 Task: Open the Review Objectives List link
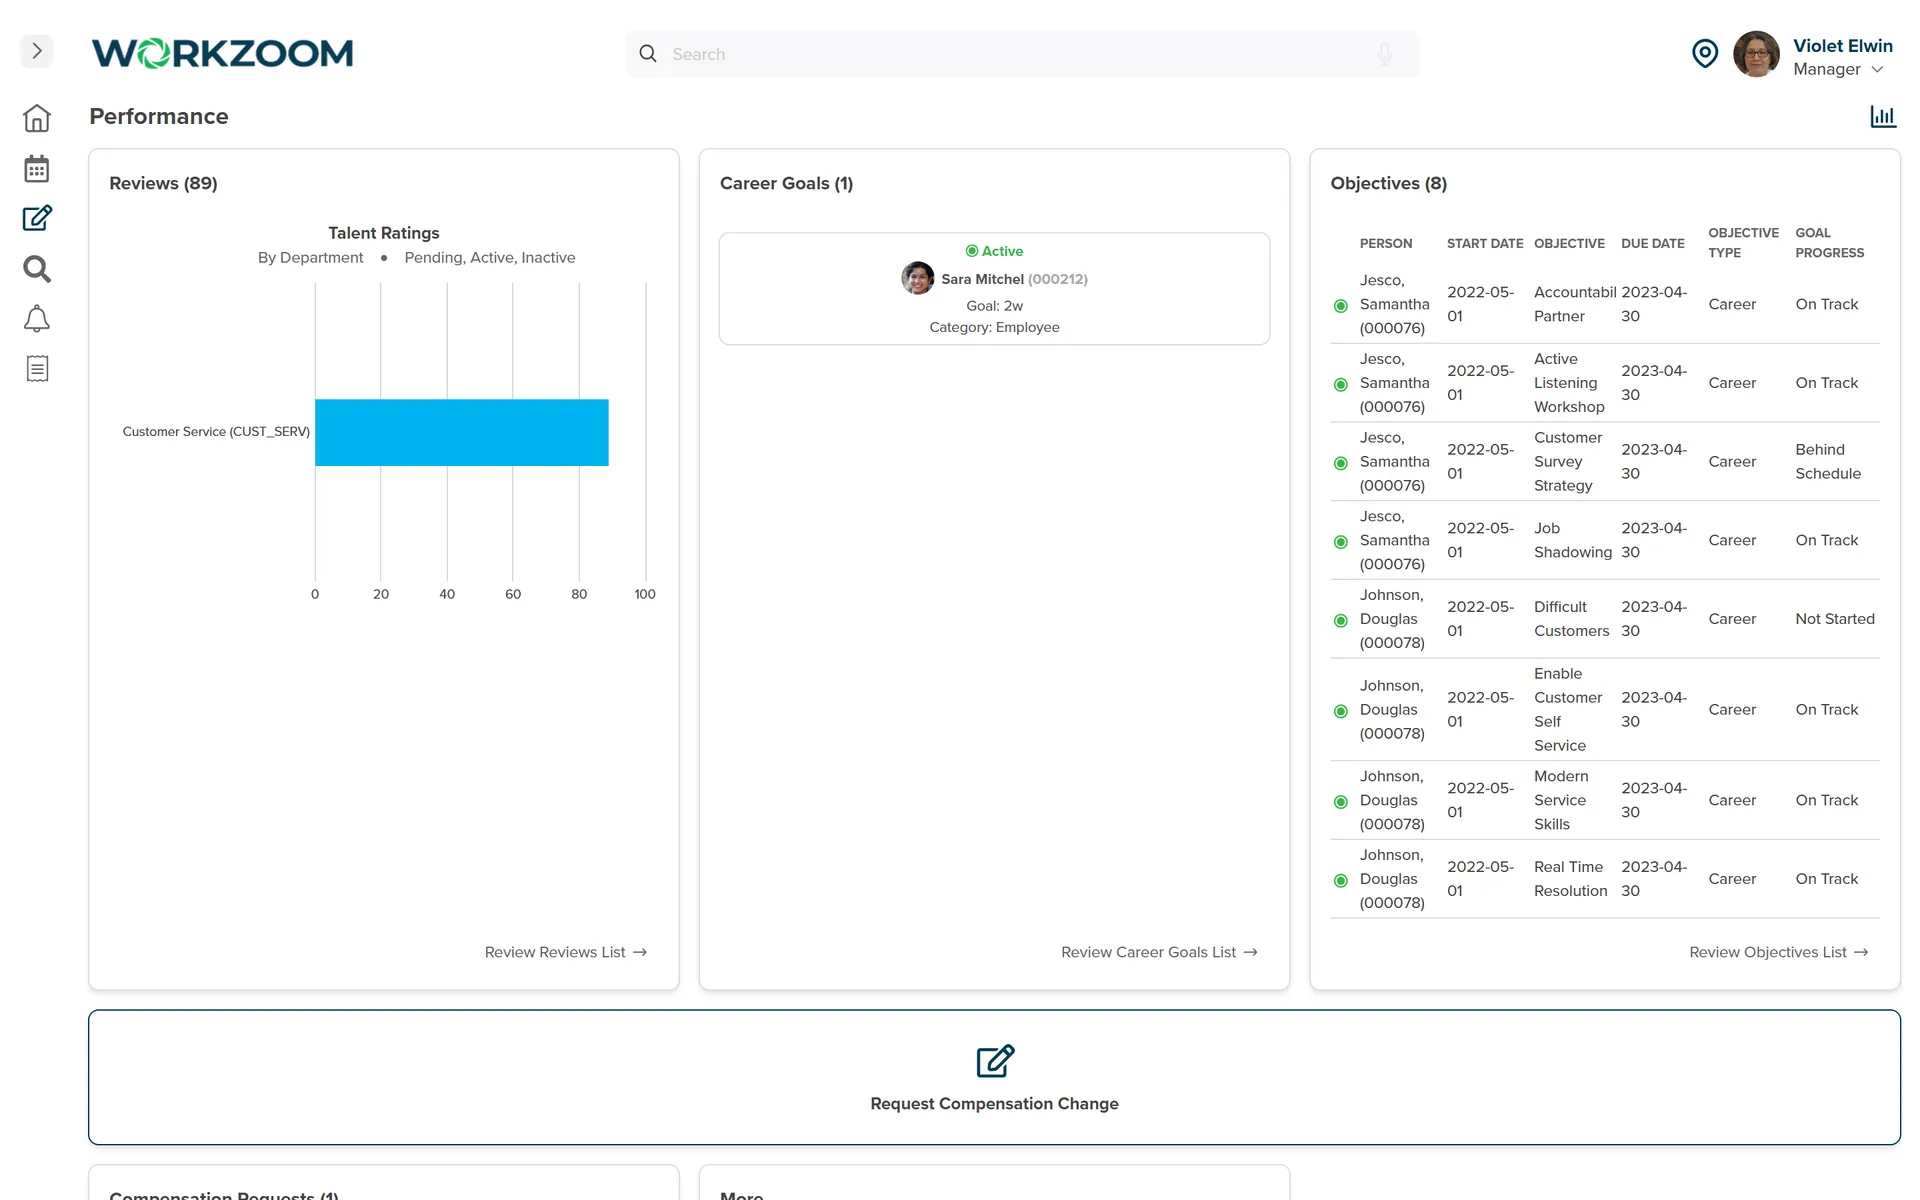(1779, 952)
